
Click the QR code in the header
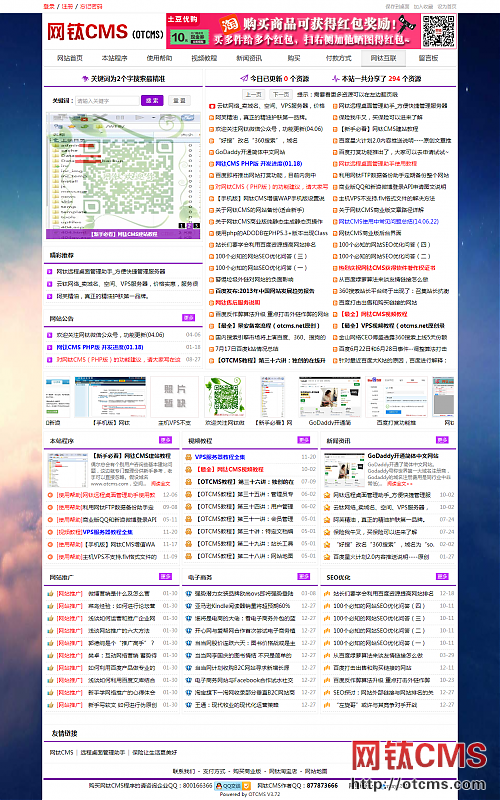click(438, 31)
